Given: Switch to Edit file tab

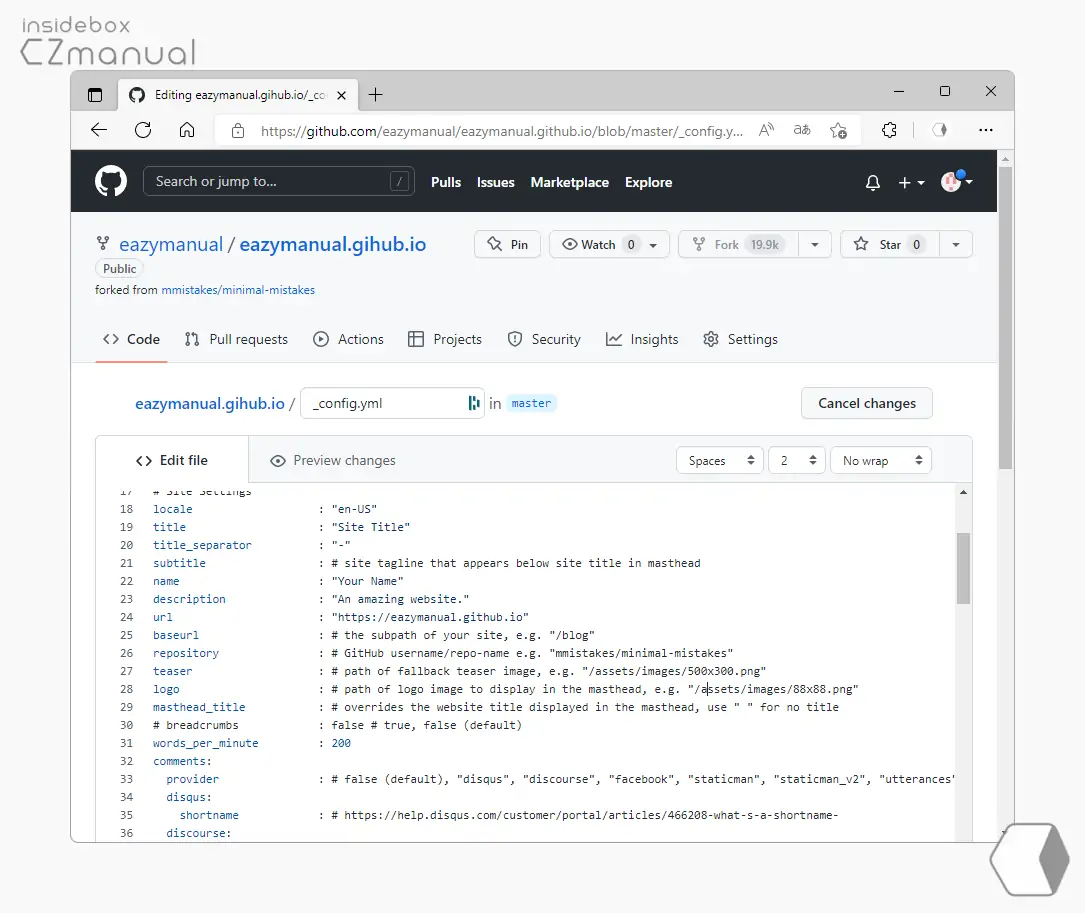Looking at the screenshot, I should click(x=172, y=460).
